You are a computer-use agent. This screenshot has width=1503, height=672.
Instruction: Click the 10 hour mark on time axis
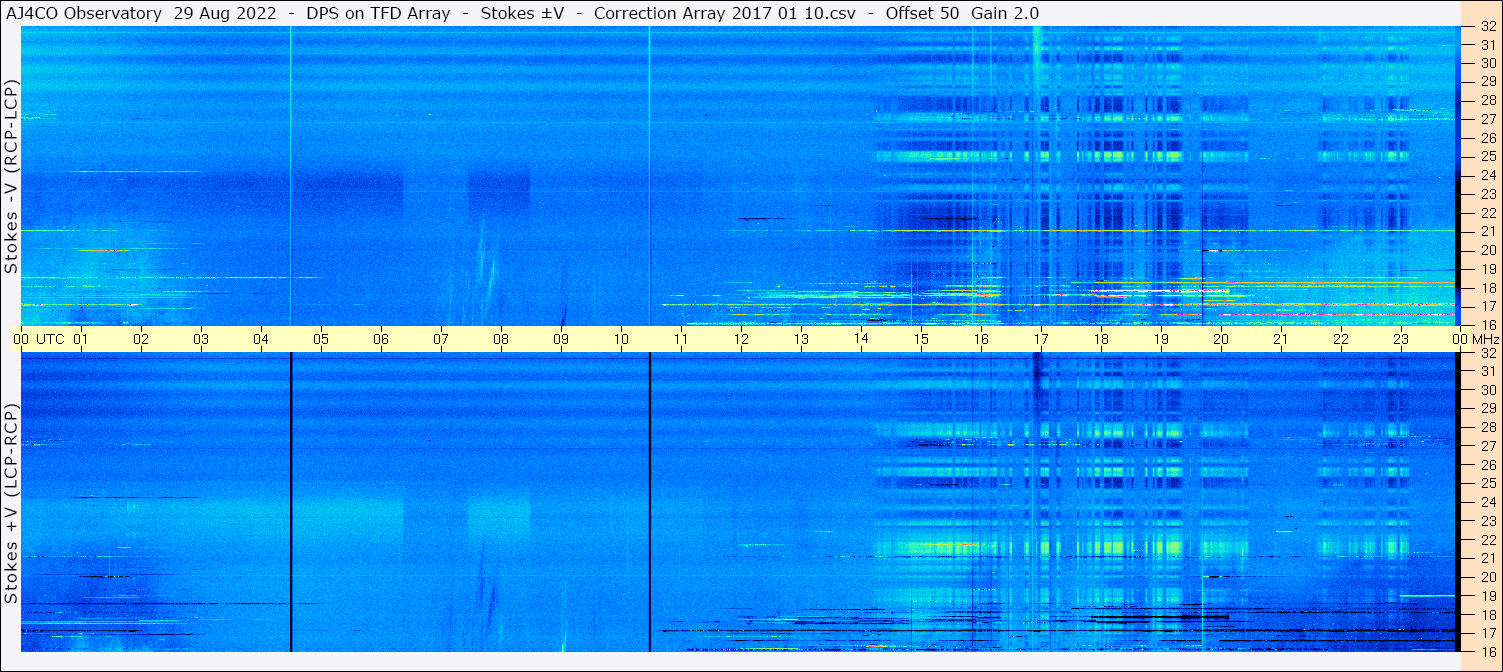[x=621, y=339]
